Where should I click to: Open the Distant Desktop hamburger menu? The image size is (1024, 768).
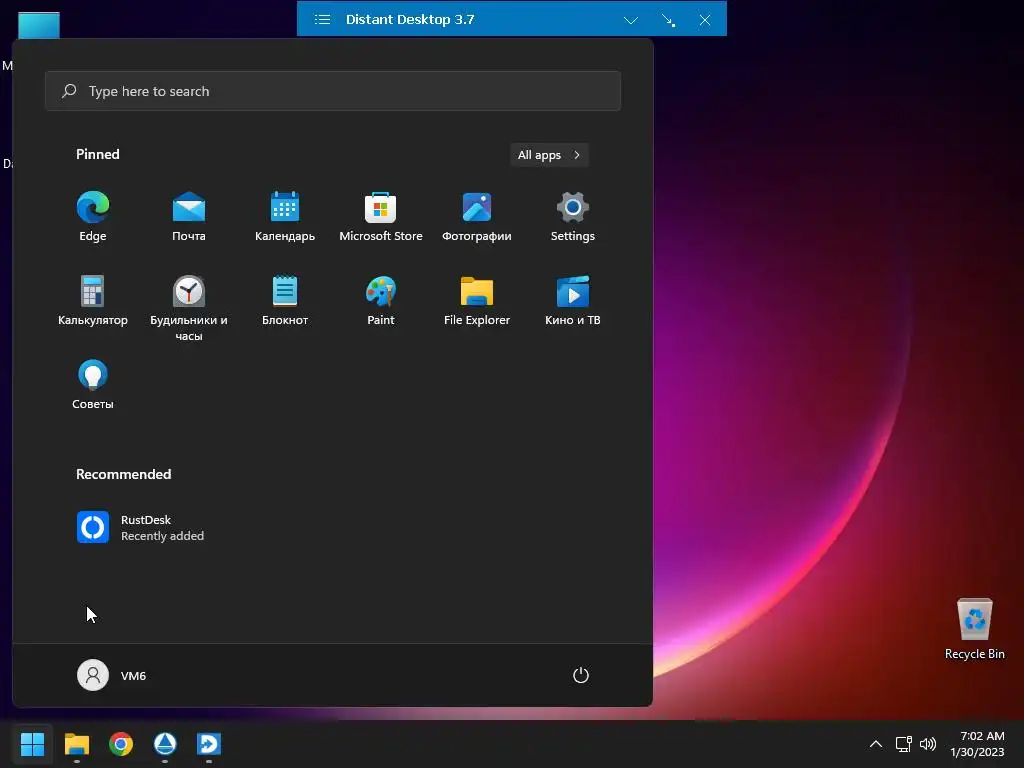322,19
